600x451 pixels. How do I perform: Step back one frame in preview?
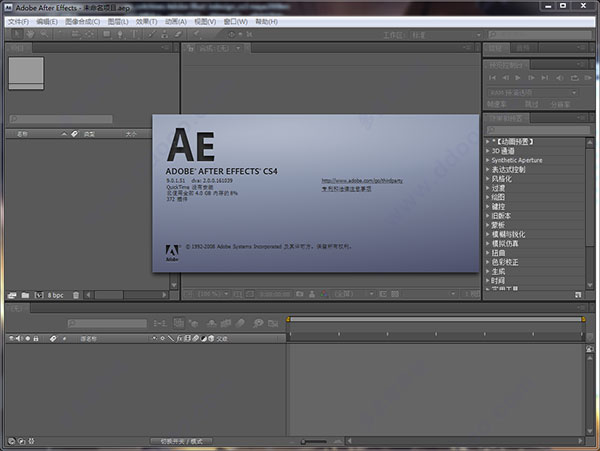505,78
